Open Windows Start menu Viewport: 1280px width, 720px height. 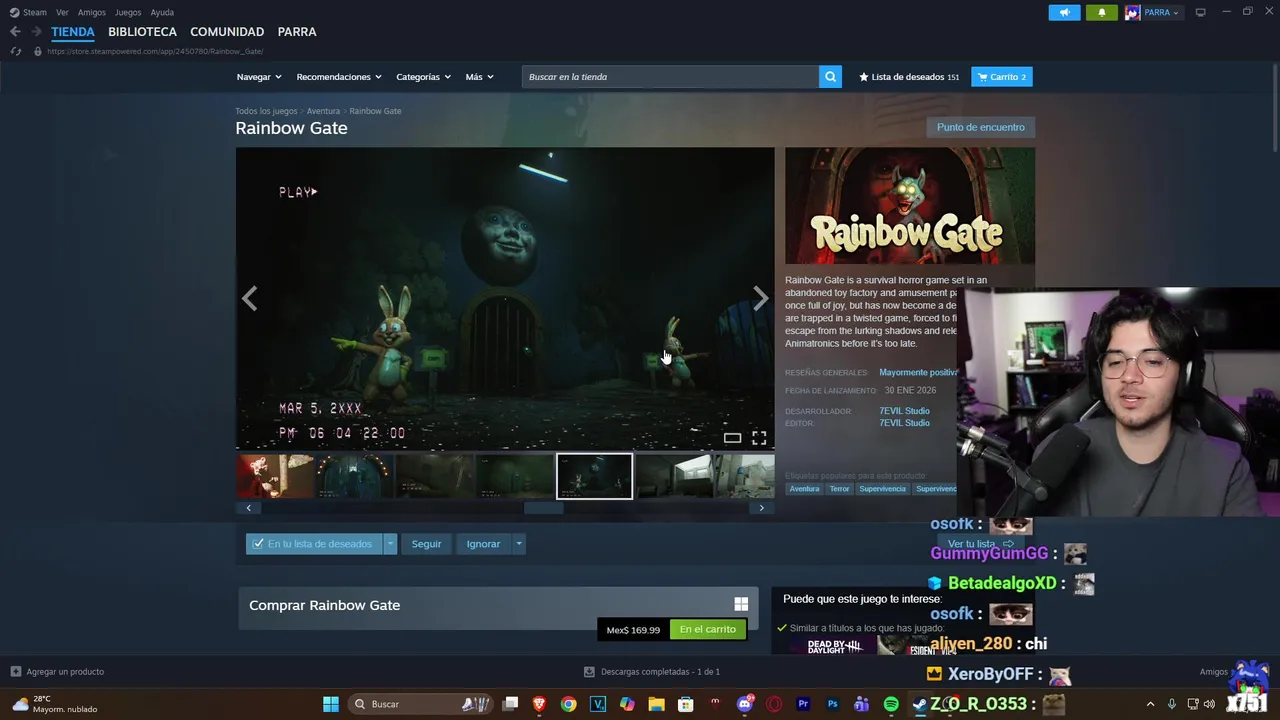(x=331, y=704)
